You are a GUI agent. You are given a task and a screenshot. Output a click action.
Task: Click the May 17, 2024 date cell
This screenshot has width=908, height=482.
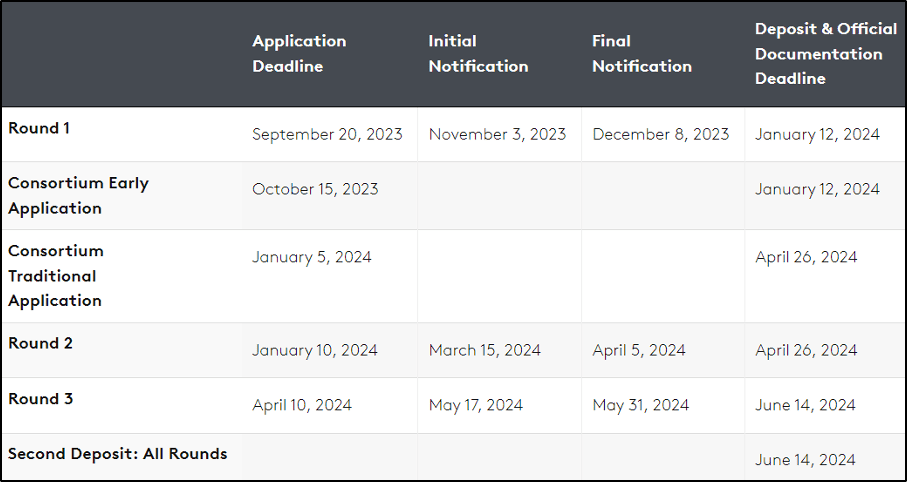pyautogui.click(x=476, y=405)
